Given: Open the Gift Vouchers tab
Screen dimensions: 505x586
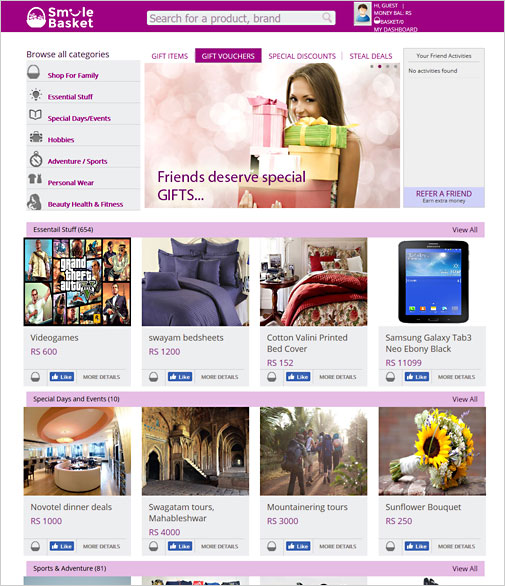Looking at the screenshot, I should (x=228, y=56).
